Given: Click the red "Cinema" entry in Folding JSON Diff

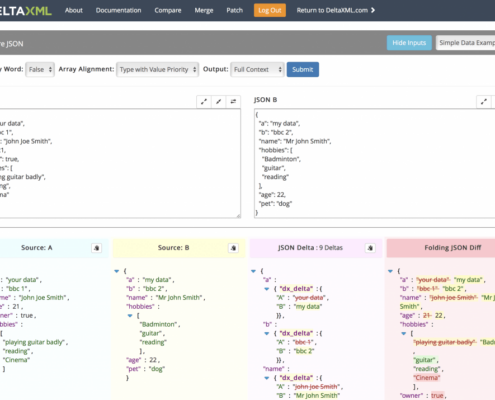Looking at the screenshot, I should 427,378.
